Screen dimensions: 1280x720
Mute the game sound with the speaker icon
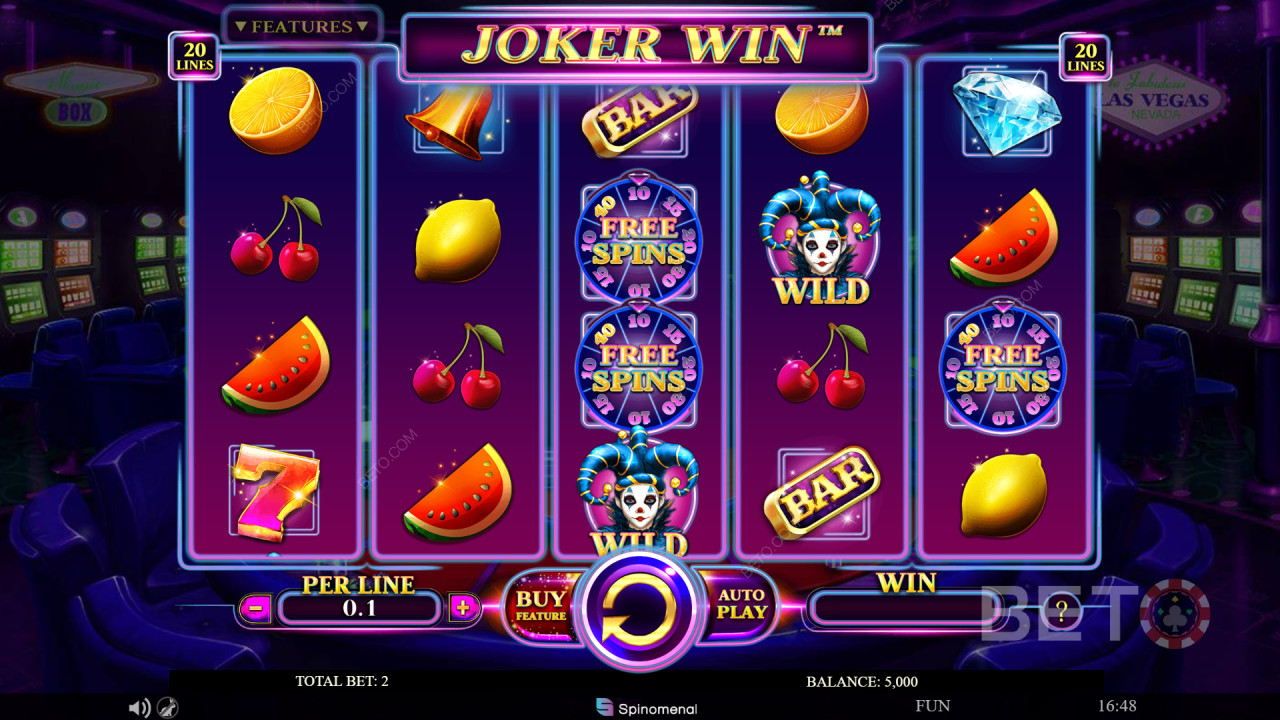[139, 708]
